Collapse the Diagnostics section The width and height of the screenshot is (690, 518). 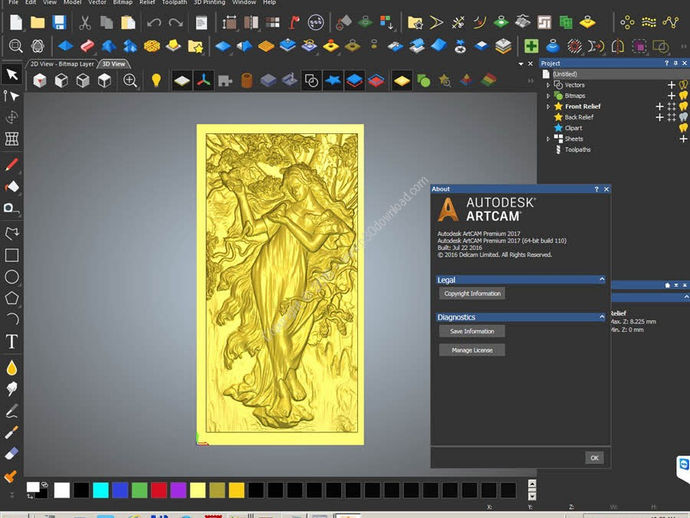[602, 317]
